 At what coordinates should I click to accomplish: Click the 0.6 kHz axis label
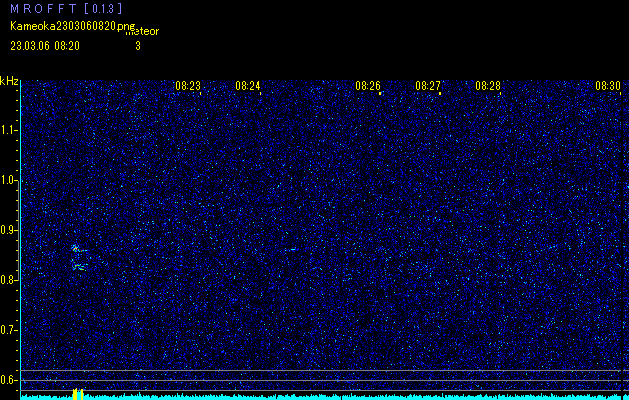point(9,380)
